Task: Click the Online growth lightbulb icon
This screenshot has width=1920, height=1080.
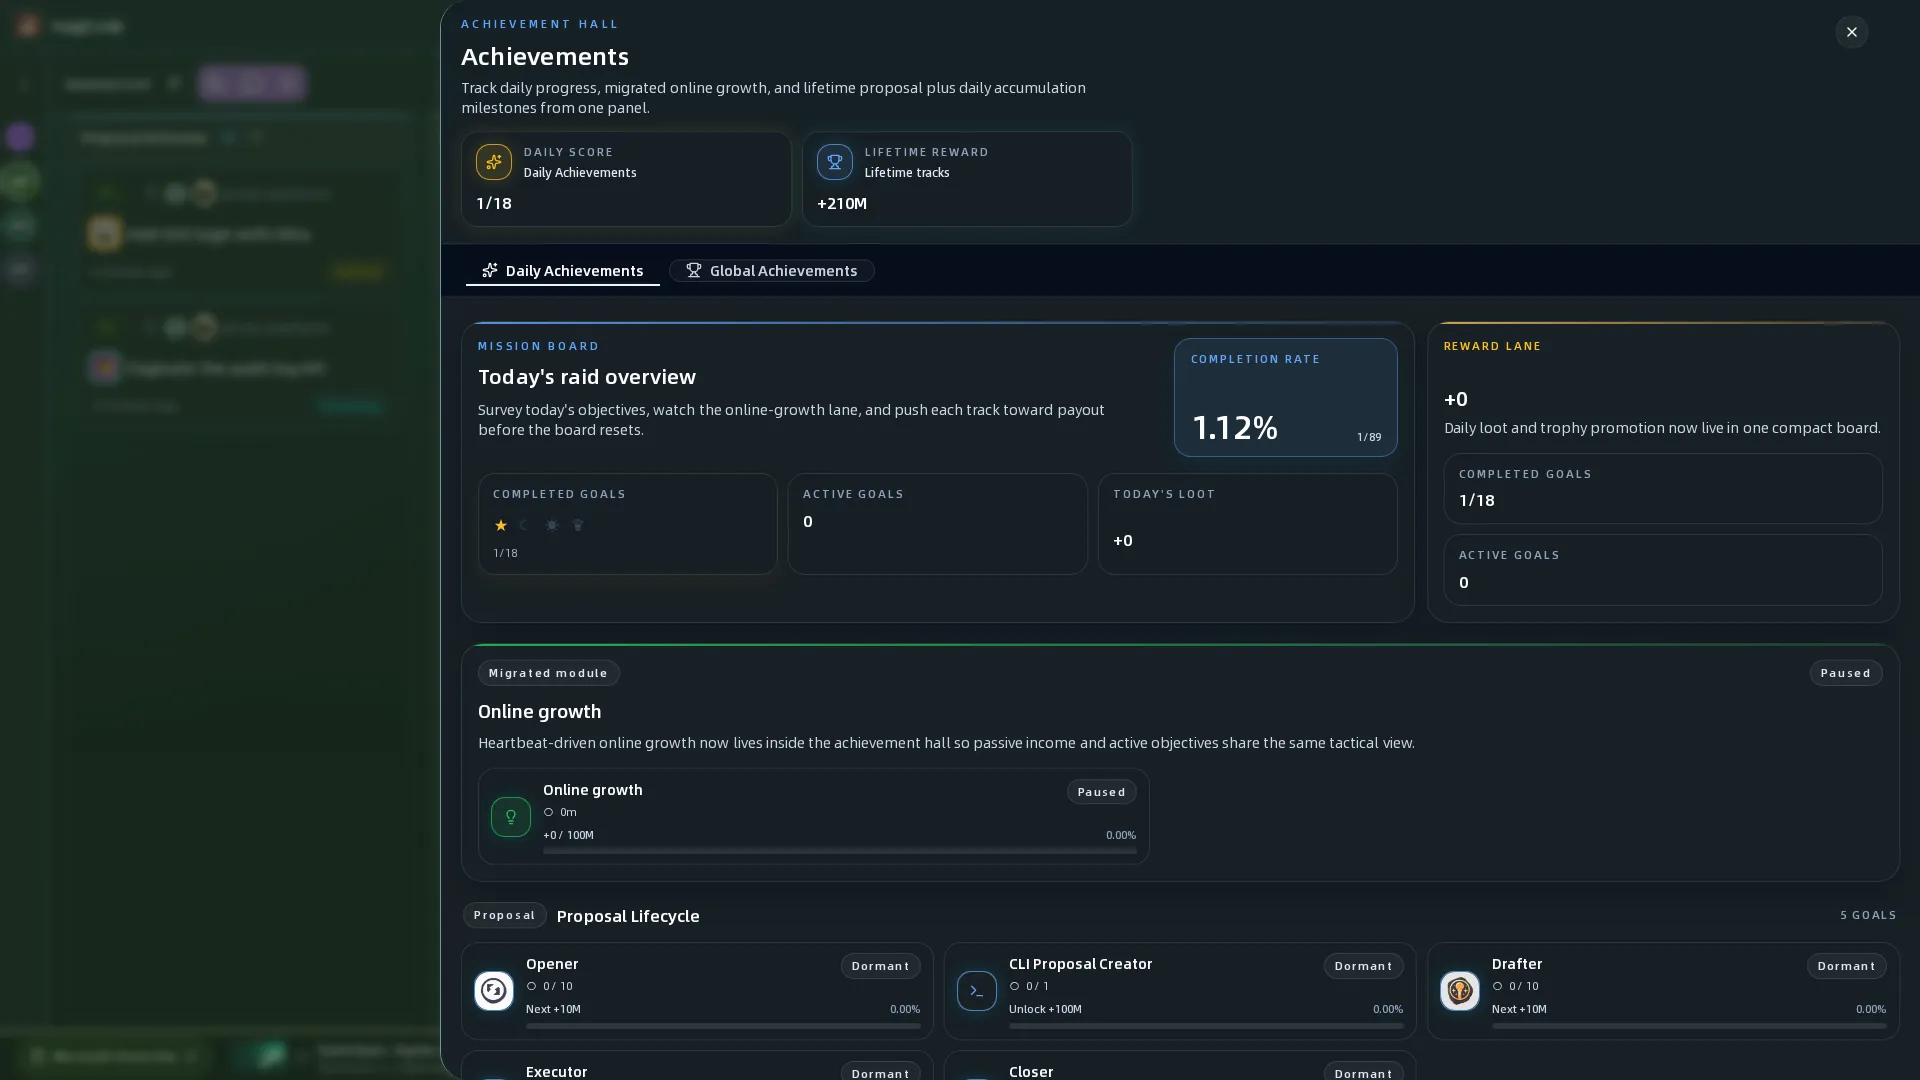Action: (x=510, y=817)
